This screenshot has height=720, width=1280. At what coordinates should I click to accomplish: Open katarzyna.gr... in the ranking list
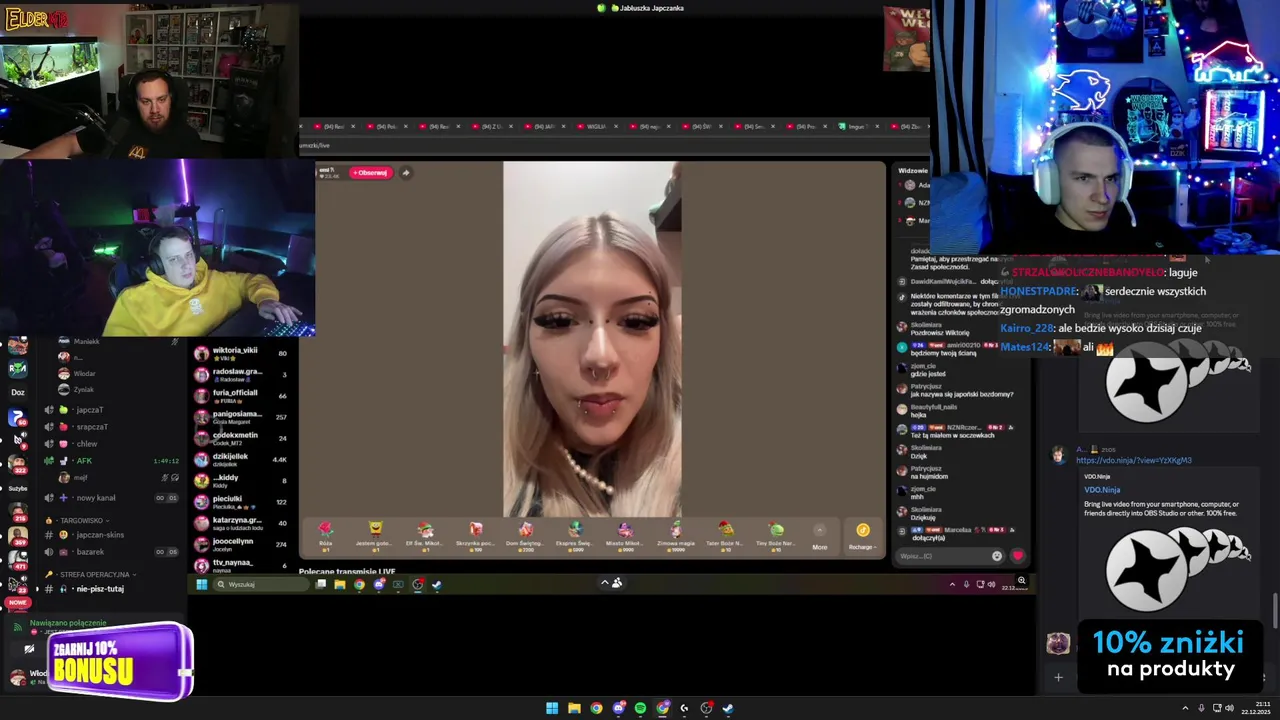(240, 523)
